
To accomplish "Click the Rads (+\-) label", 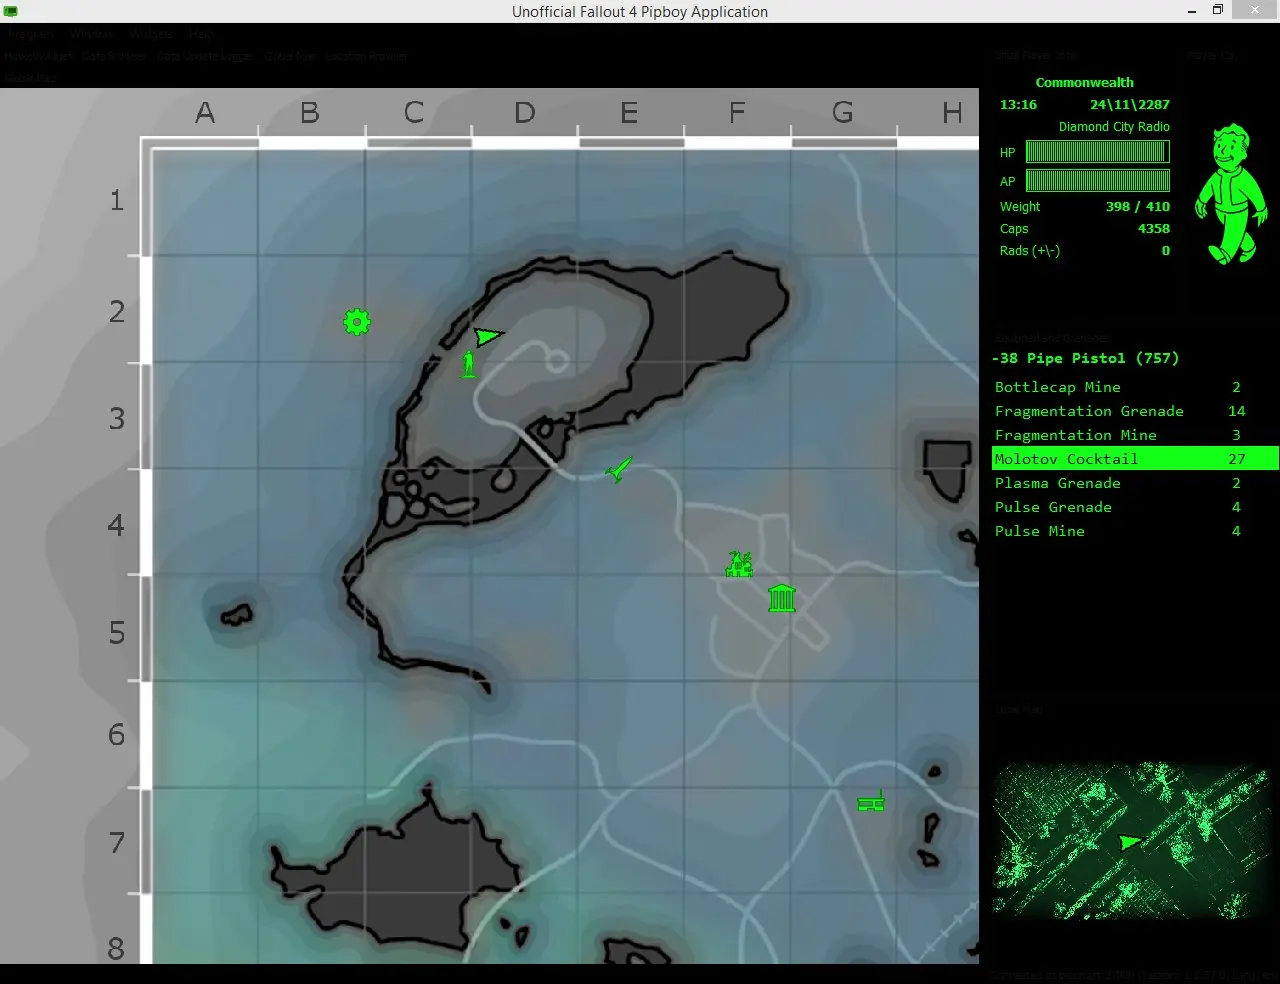I will click(1029, 251).
